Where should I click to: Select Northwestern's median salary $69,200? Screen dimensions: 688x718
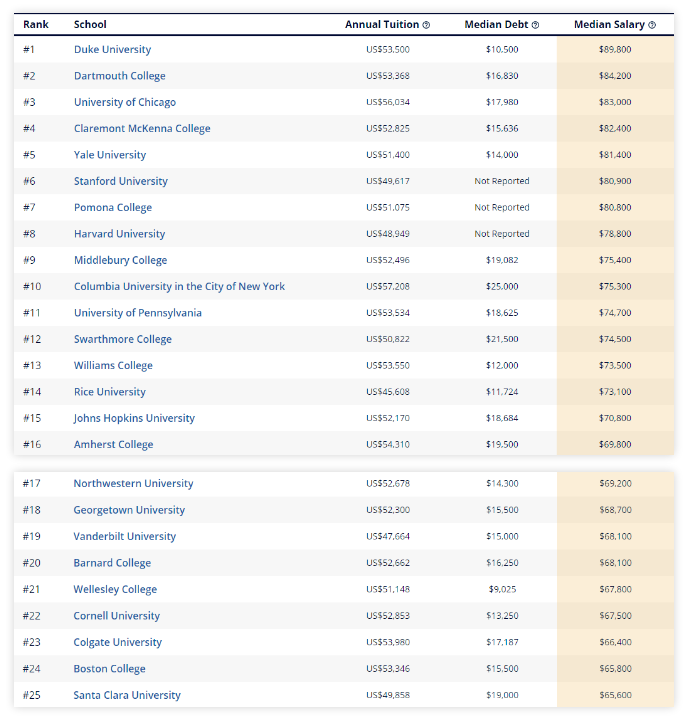[x=615, y=484]
